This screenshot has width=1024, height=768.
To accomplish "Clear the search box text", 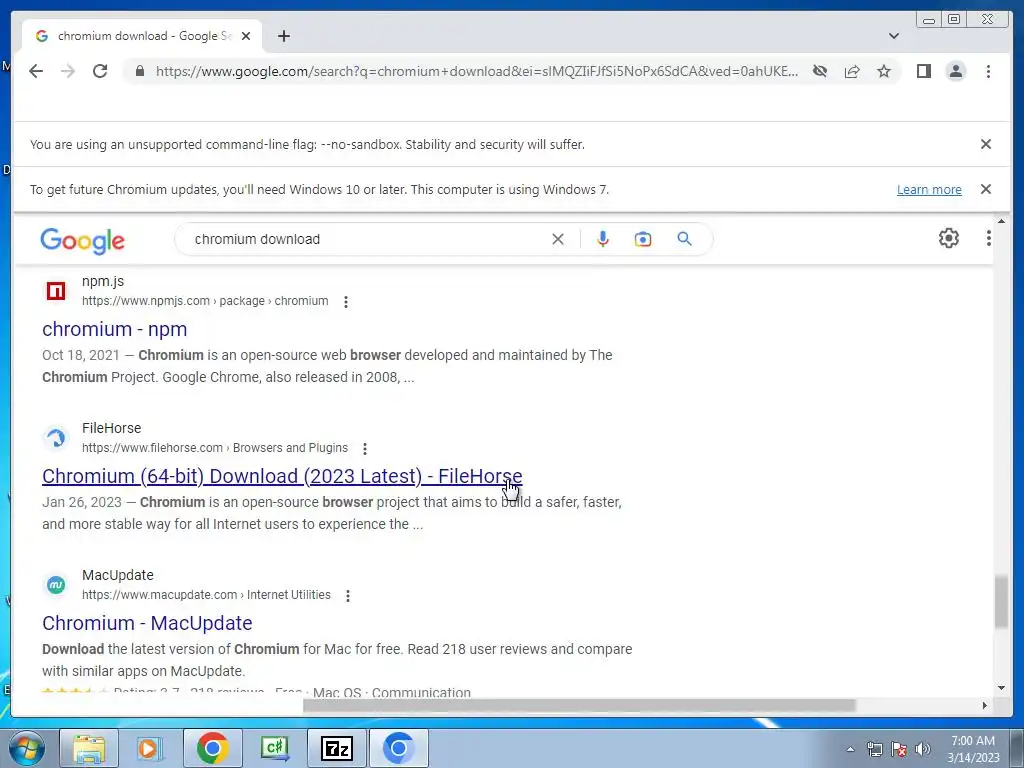I will (x=558, y=239).
